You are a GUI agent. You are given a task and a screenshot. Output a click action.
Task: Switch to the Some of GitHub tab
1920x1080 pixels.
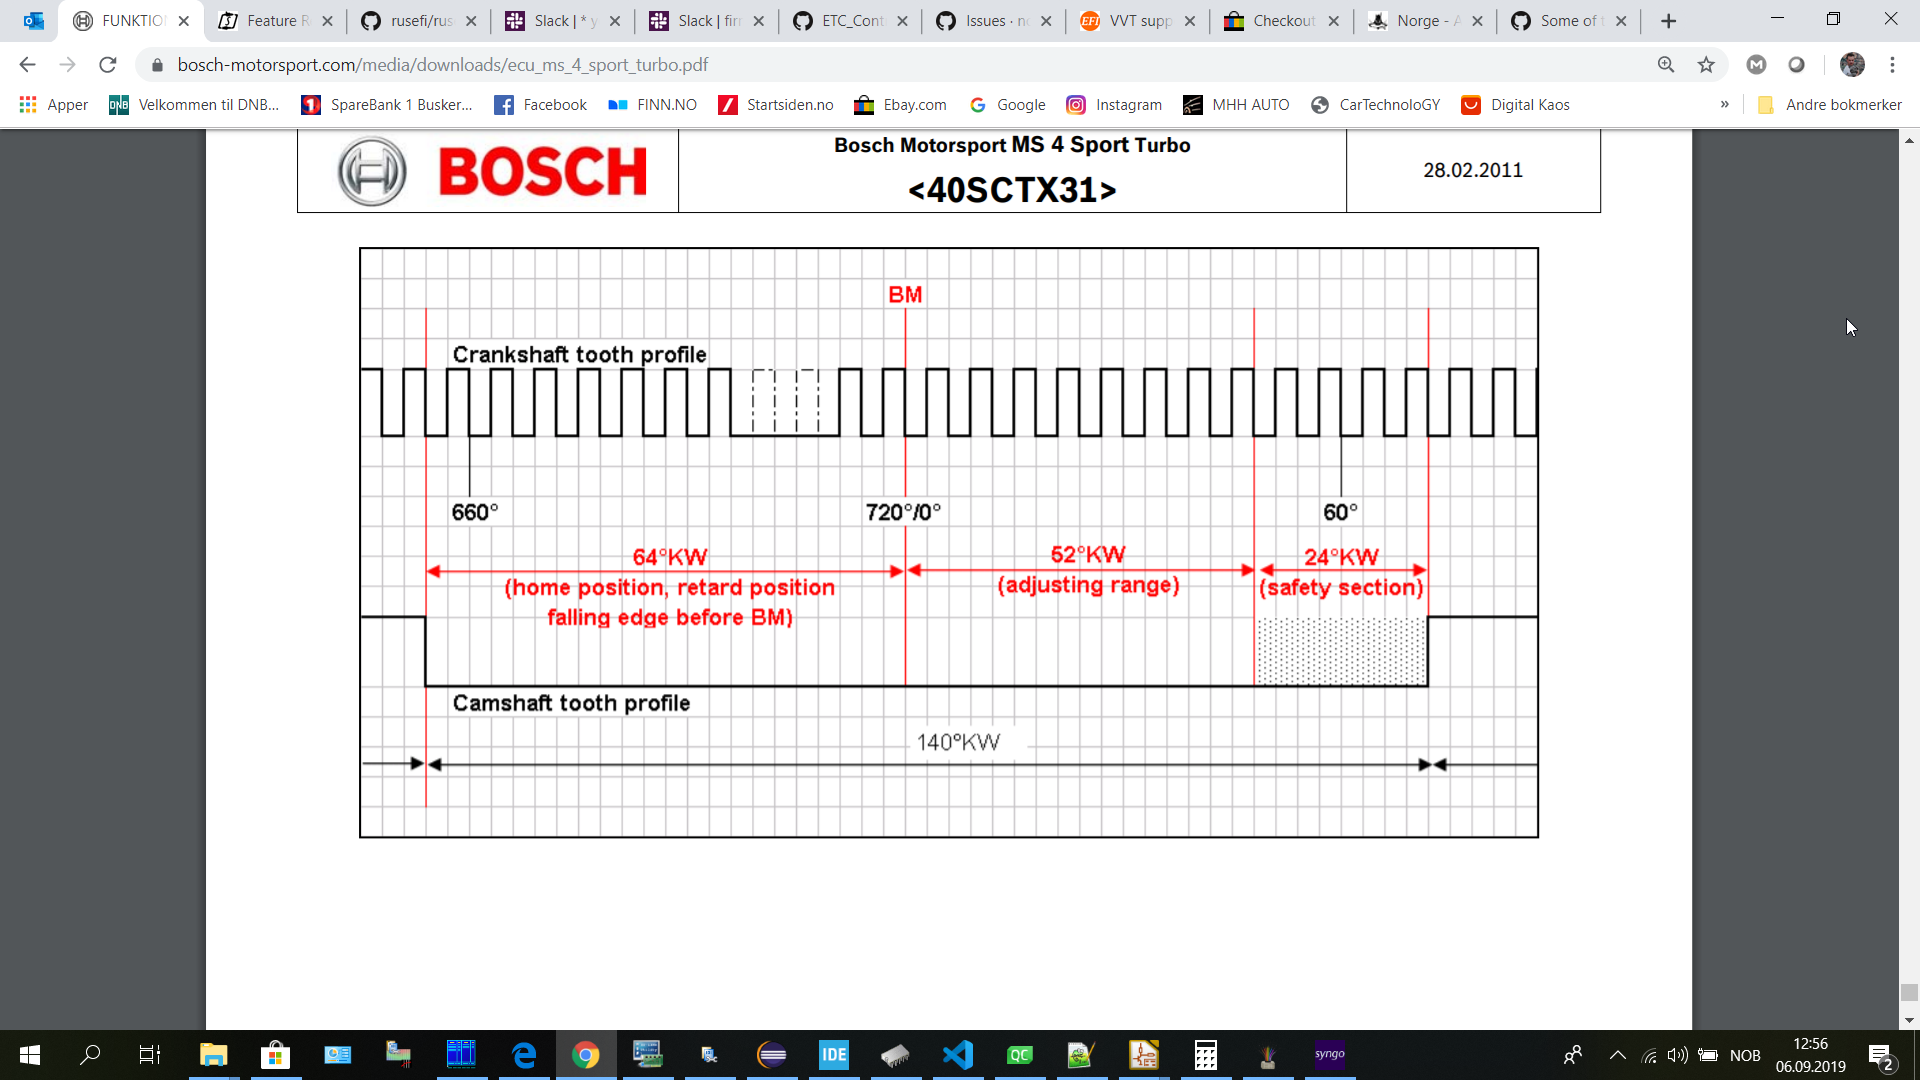pos(1569,21)
